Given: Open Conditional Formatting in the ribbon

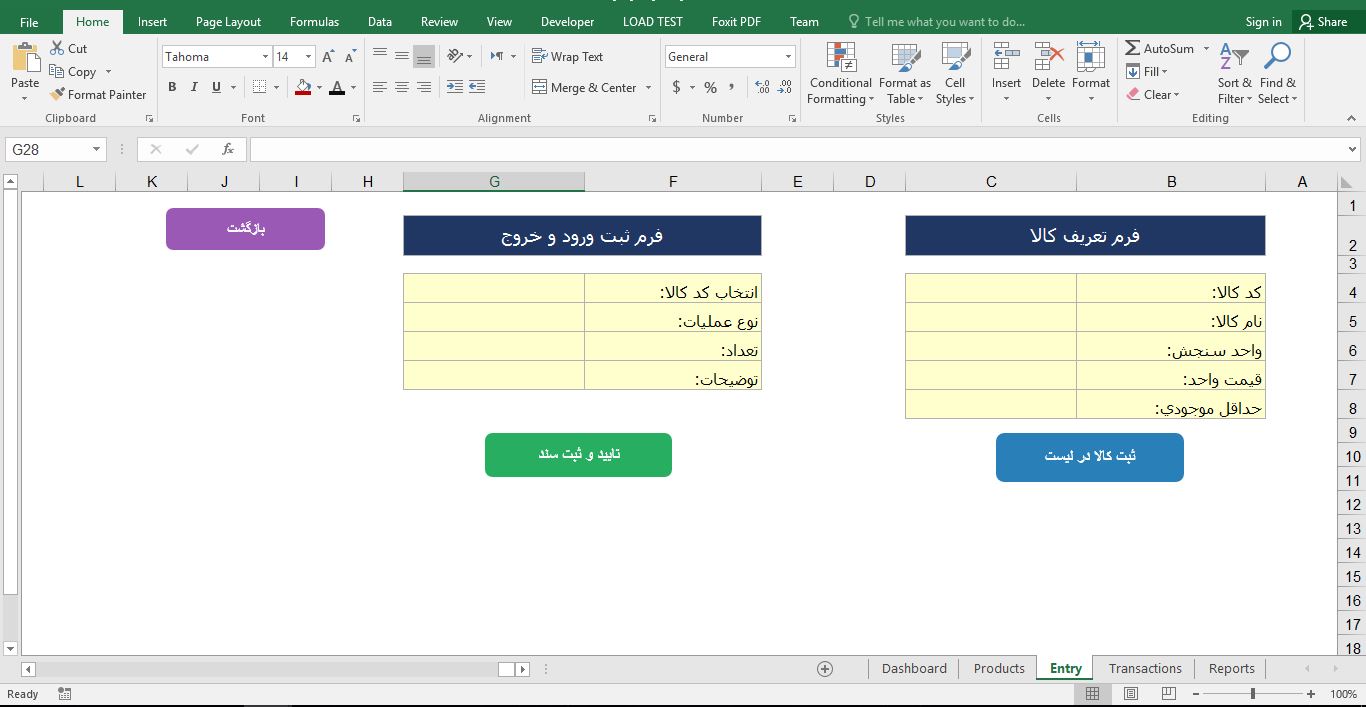Looking at the screenshot, I should (x=839, y=72).
